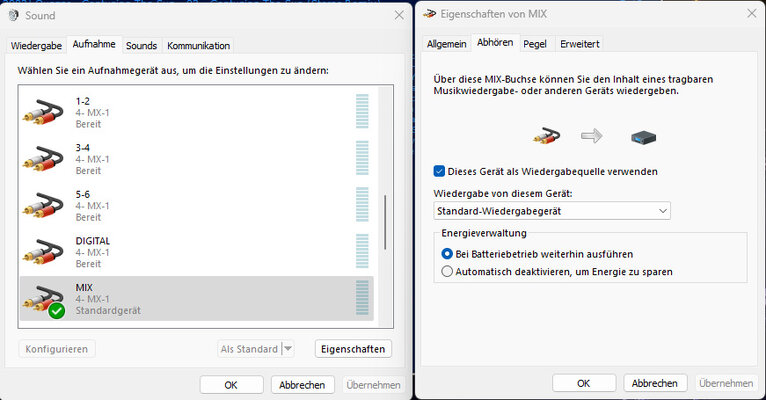This screenshot has width=766, height=400.
Task: Switch to the Wiedergabe tab
Action: point(36,45)
